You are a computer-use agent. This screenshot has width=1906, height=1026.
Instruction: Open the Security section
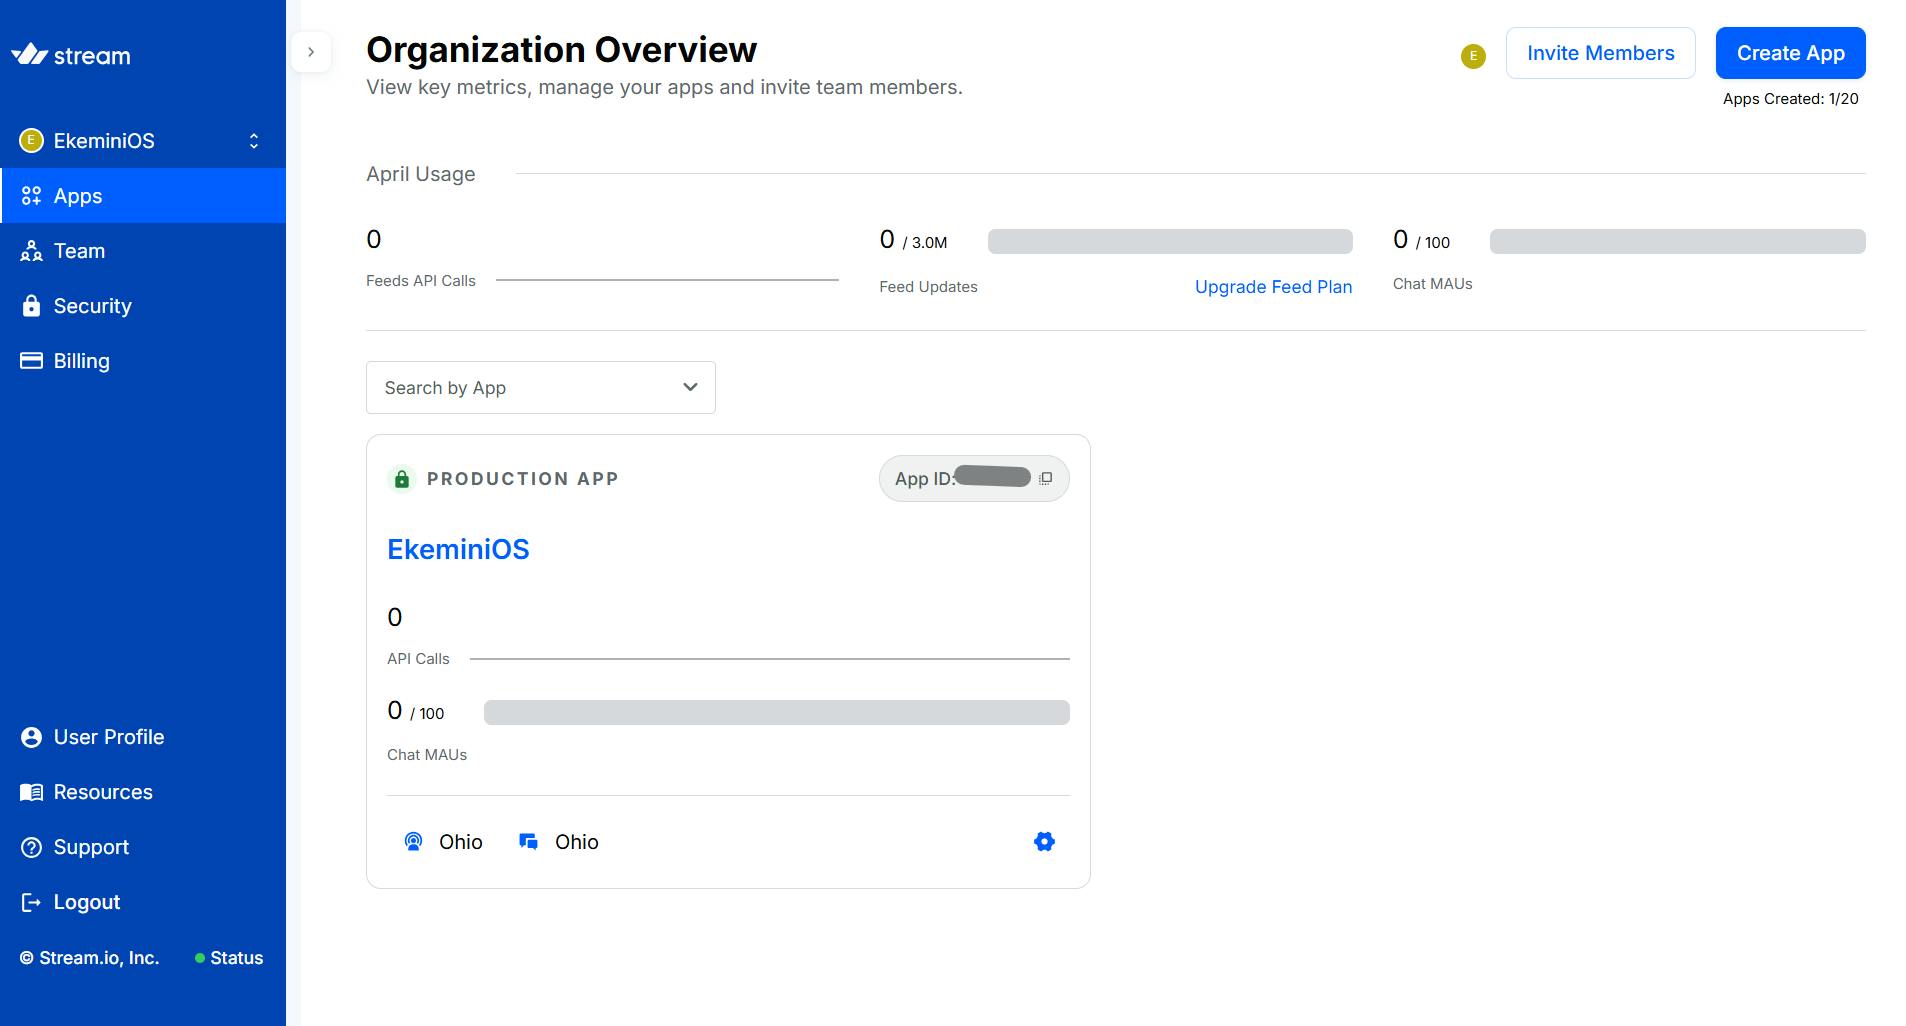92,306
